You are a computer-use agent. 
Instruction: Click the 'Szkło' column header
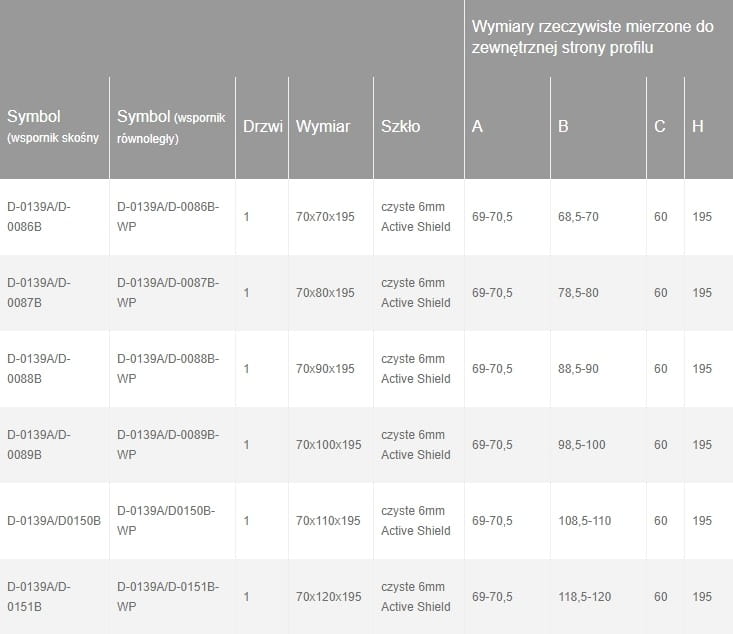pos(400,127)
